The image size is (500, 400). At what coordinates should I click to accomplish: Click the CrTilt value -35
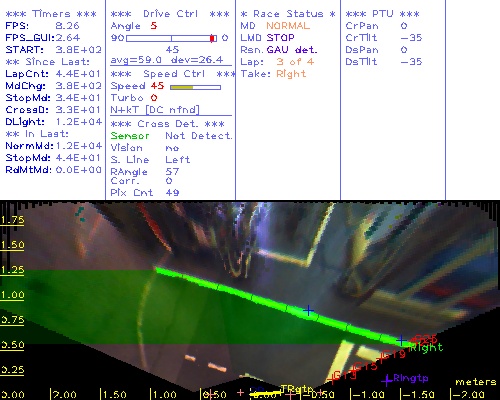click(411, 38)
